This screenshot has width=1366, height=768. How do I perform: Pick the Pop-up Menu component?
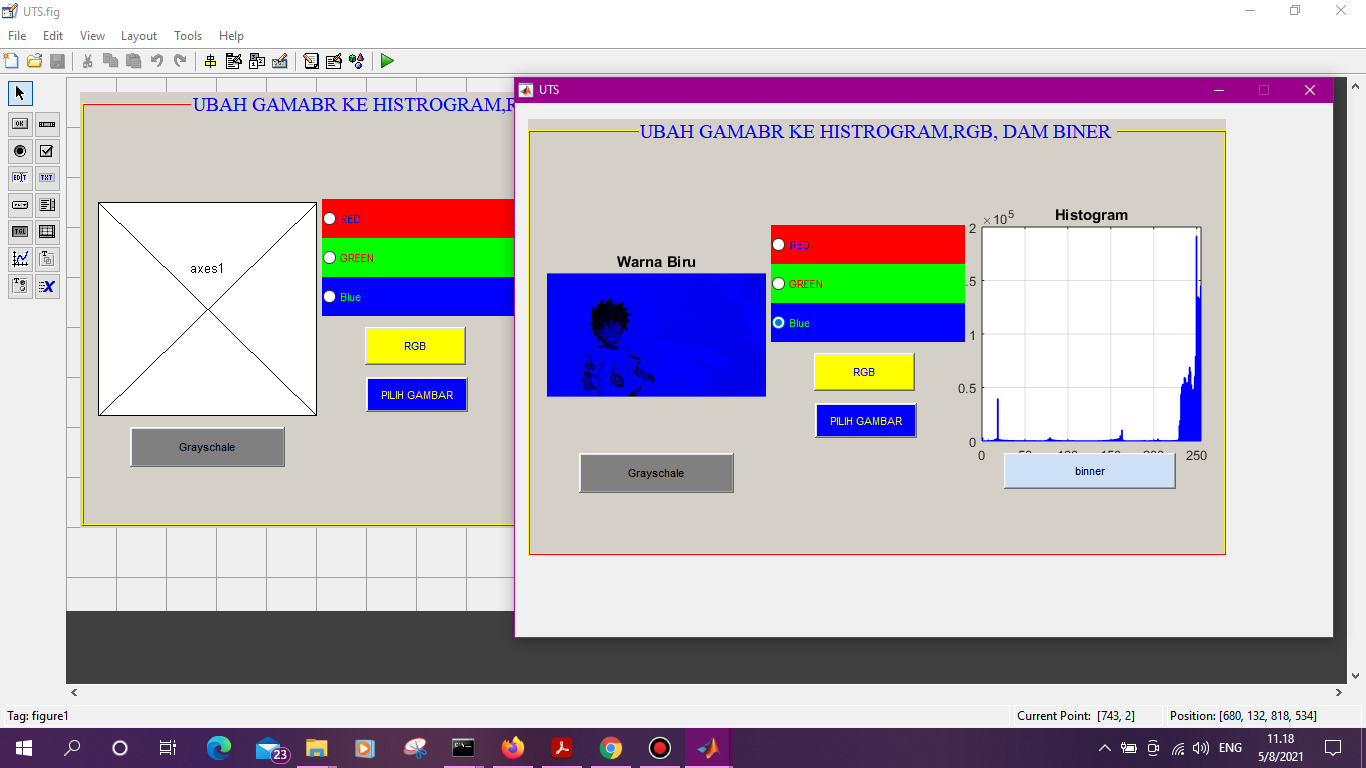(x=20, y=205)
